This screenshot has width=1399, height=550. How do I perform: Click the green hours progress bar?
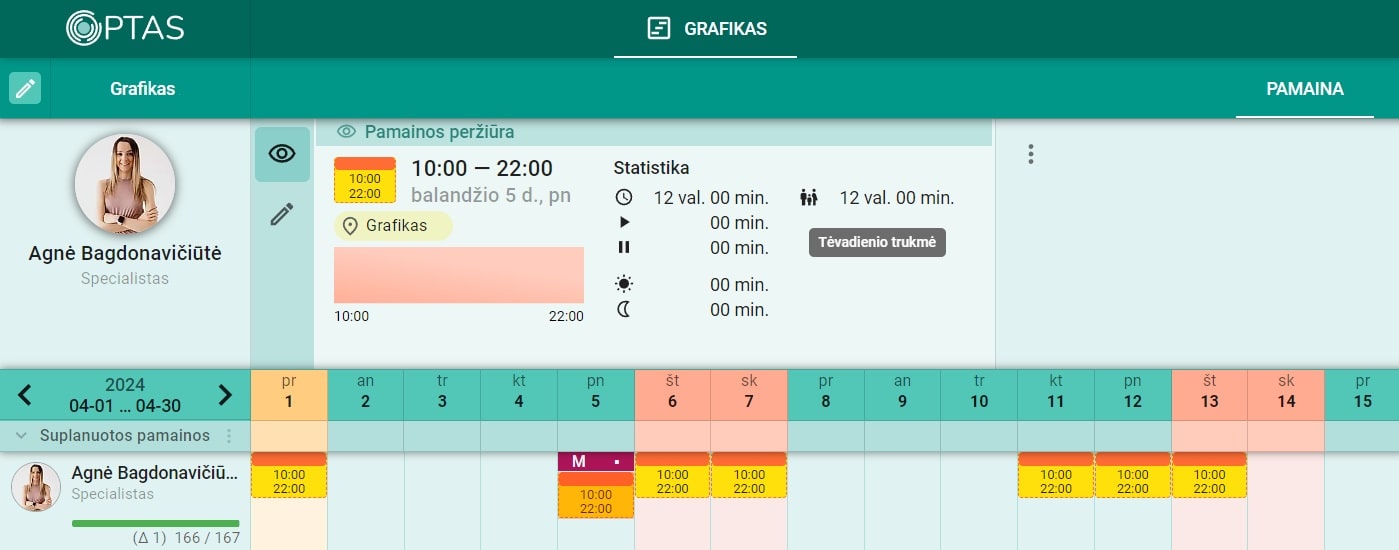[x=156, y=523]
